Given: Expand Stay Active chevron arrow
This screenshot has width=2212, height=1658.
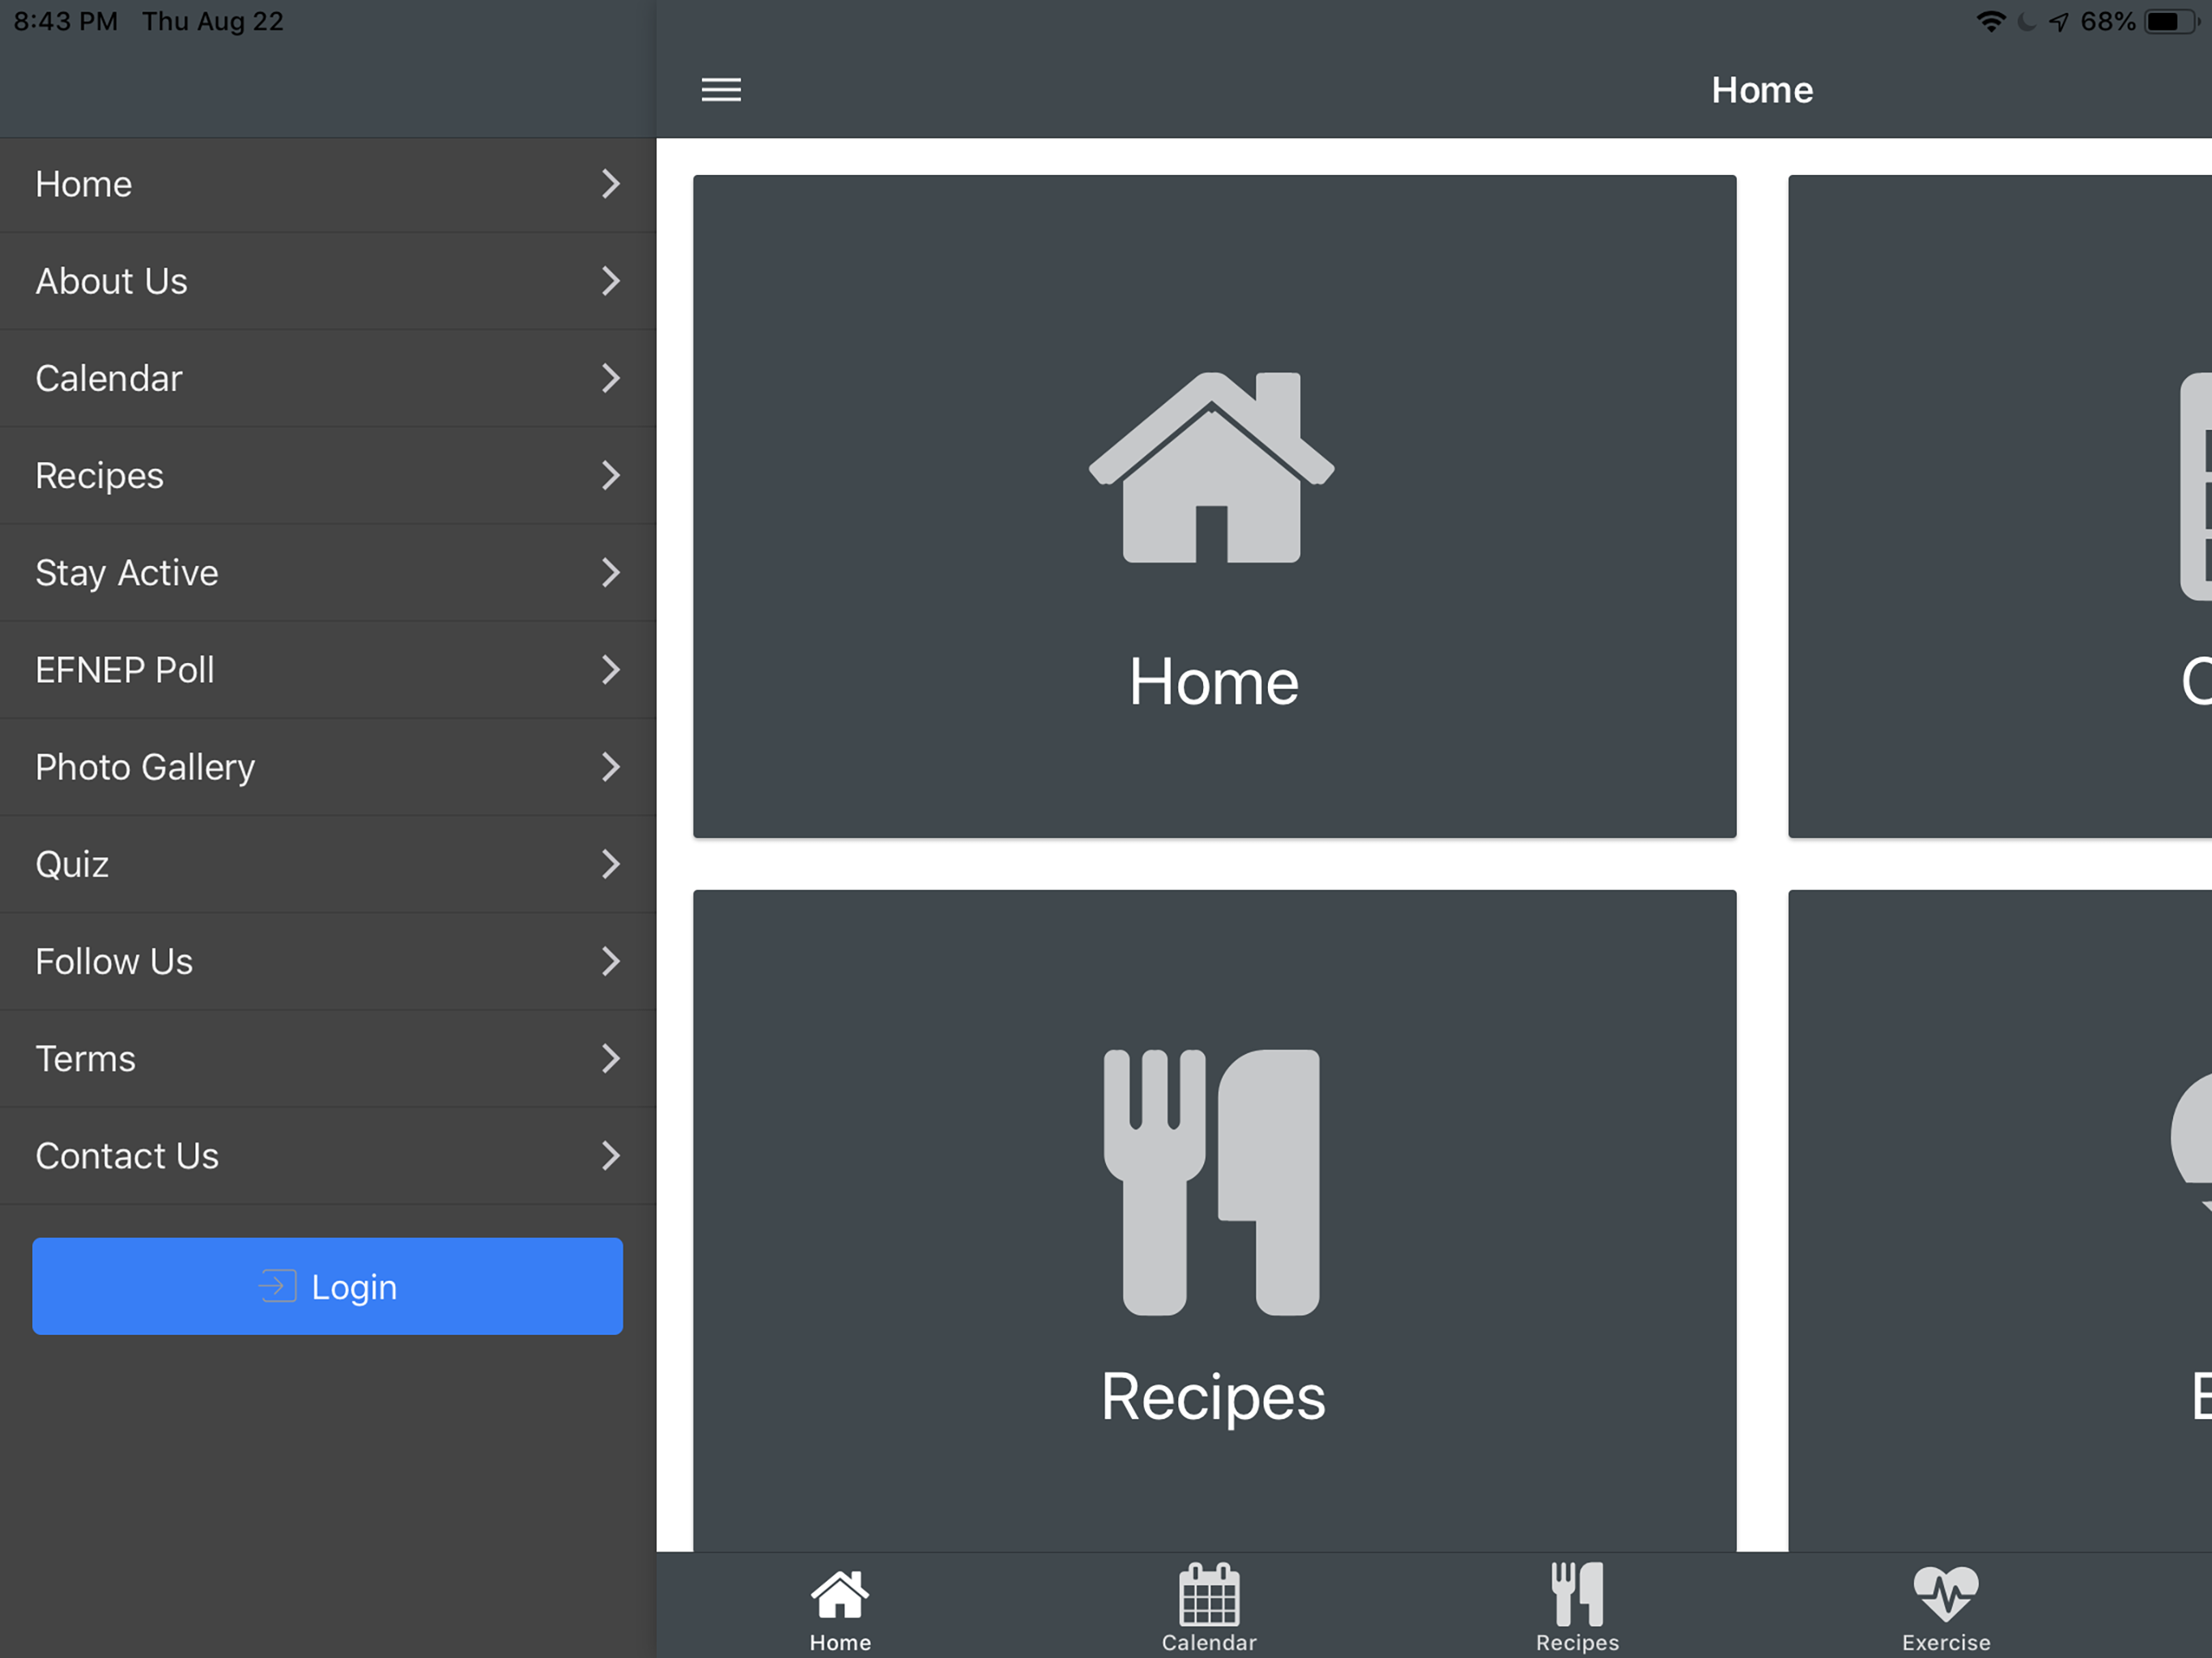Looking at the screenshot, I should pyautogui.click(x=611, y=573).
